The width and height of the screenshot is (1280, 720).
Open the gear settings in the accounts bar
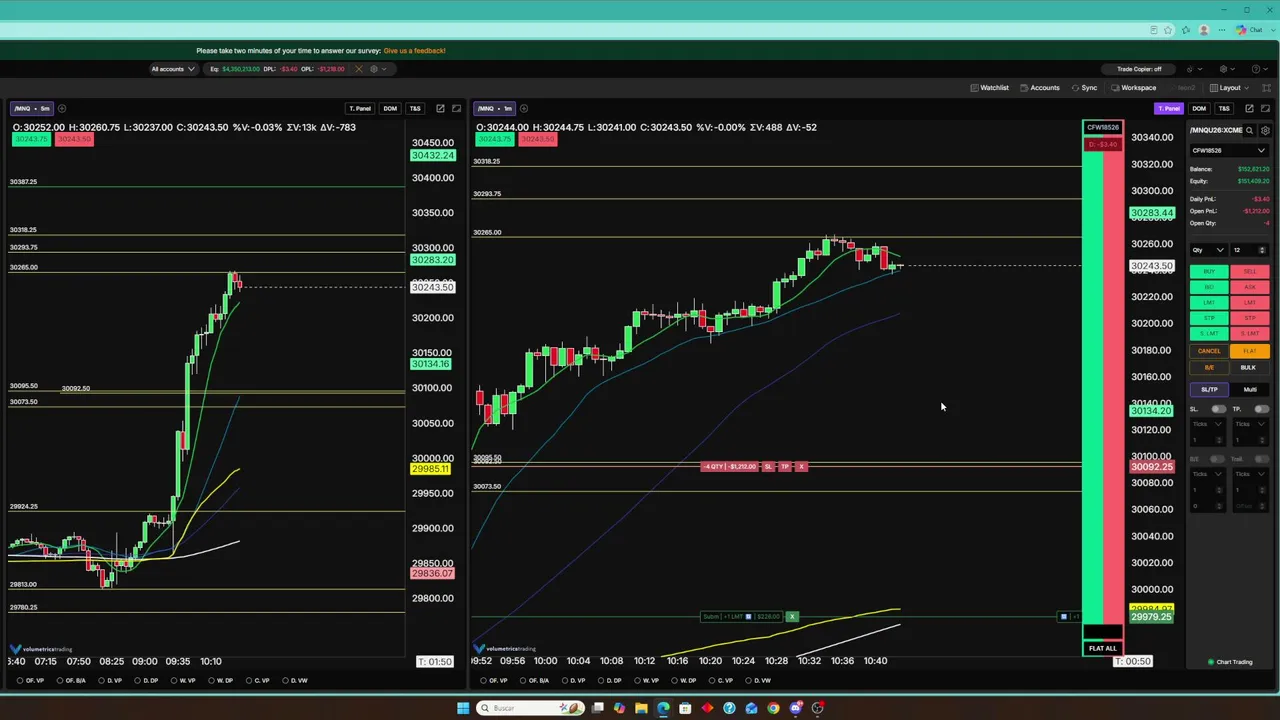coord(374,69)
